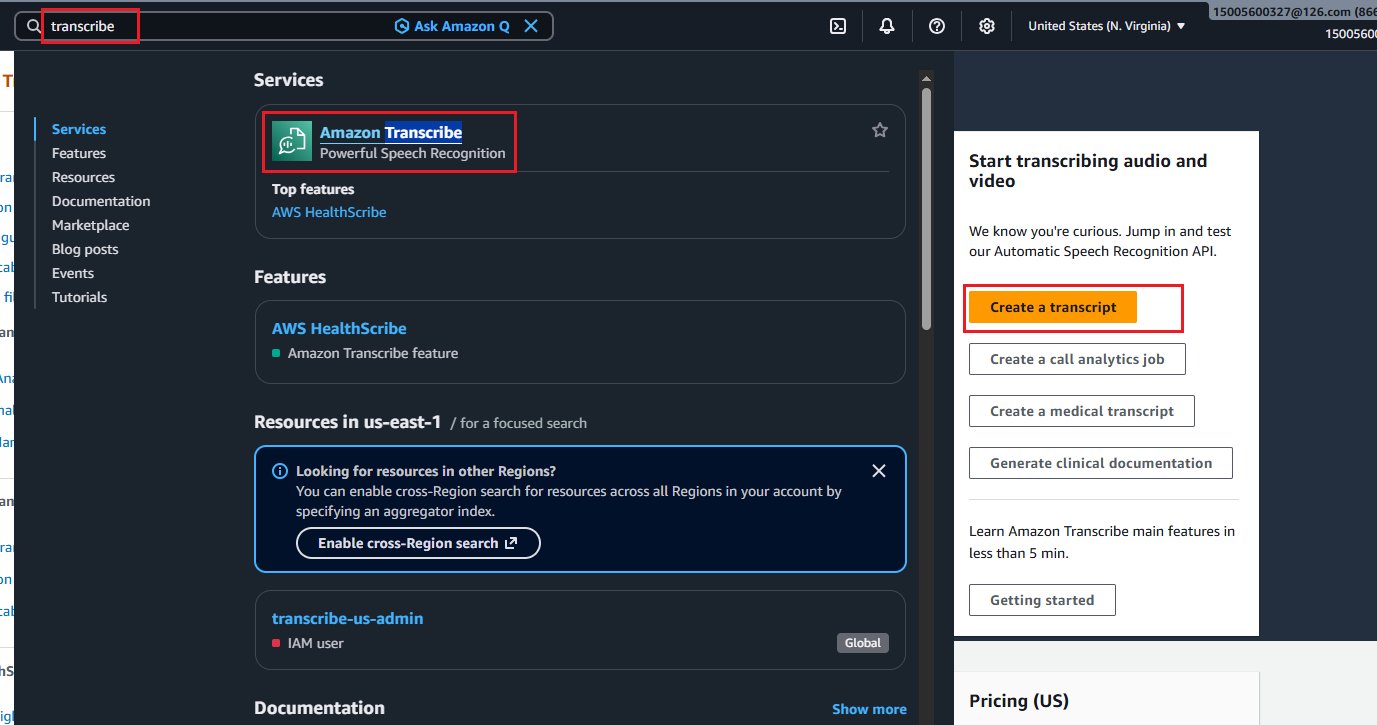Click Create a medical transcript button
This screenshot has width=1377, height=725.
pos(1082,411)
